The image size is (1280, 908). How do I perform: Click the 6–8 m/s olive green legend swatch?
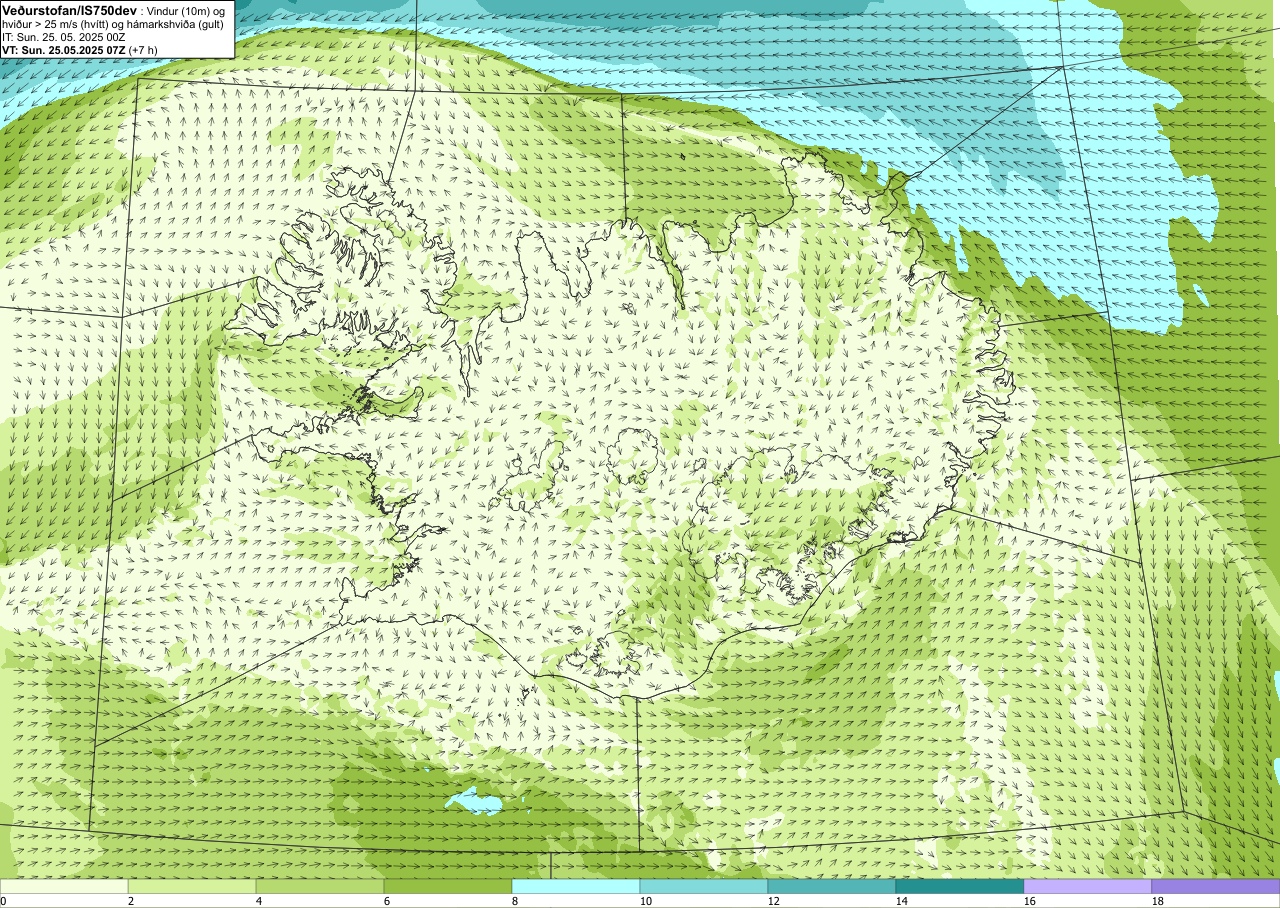448,887
